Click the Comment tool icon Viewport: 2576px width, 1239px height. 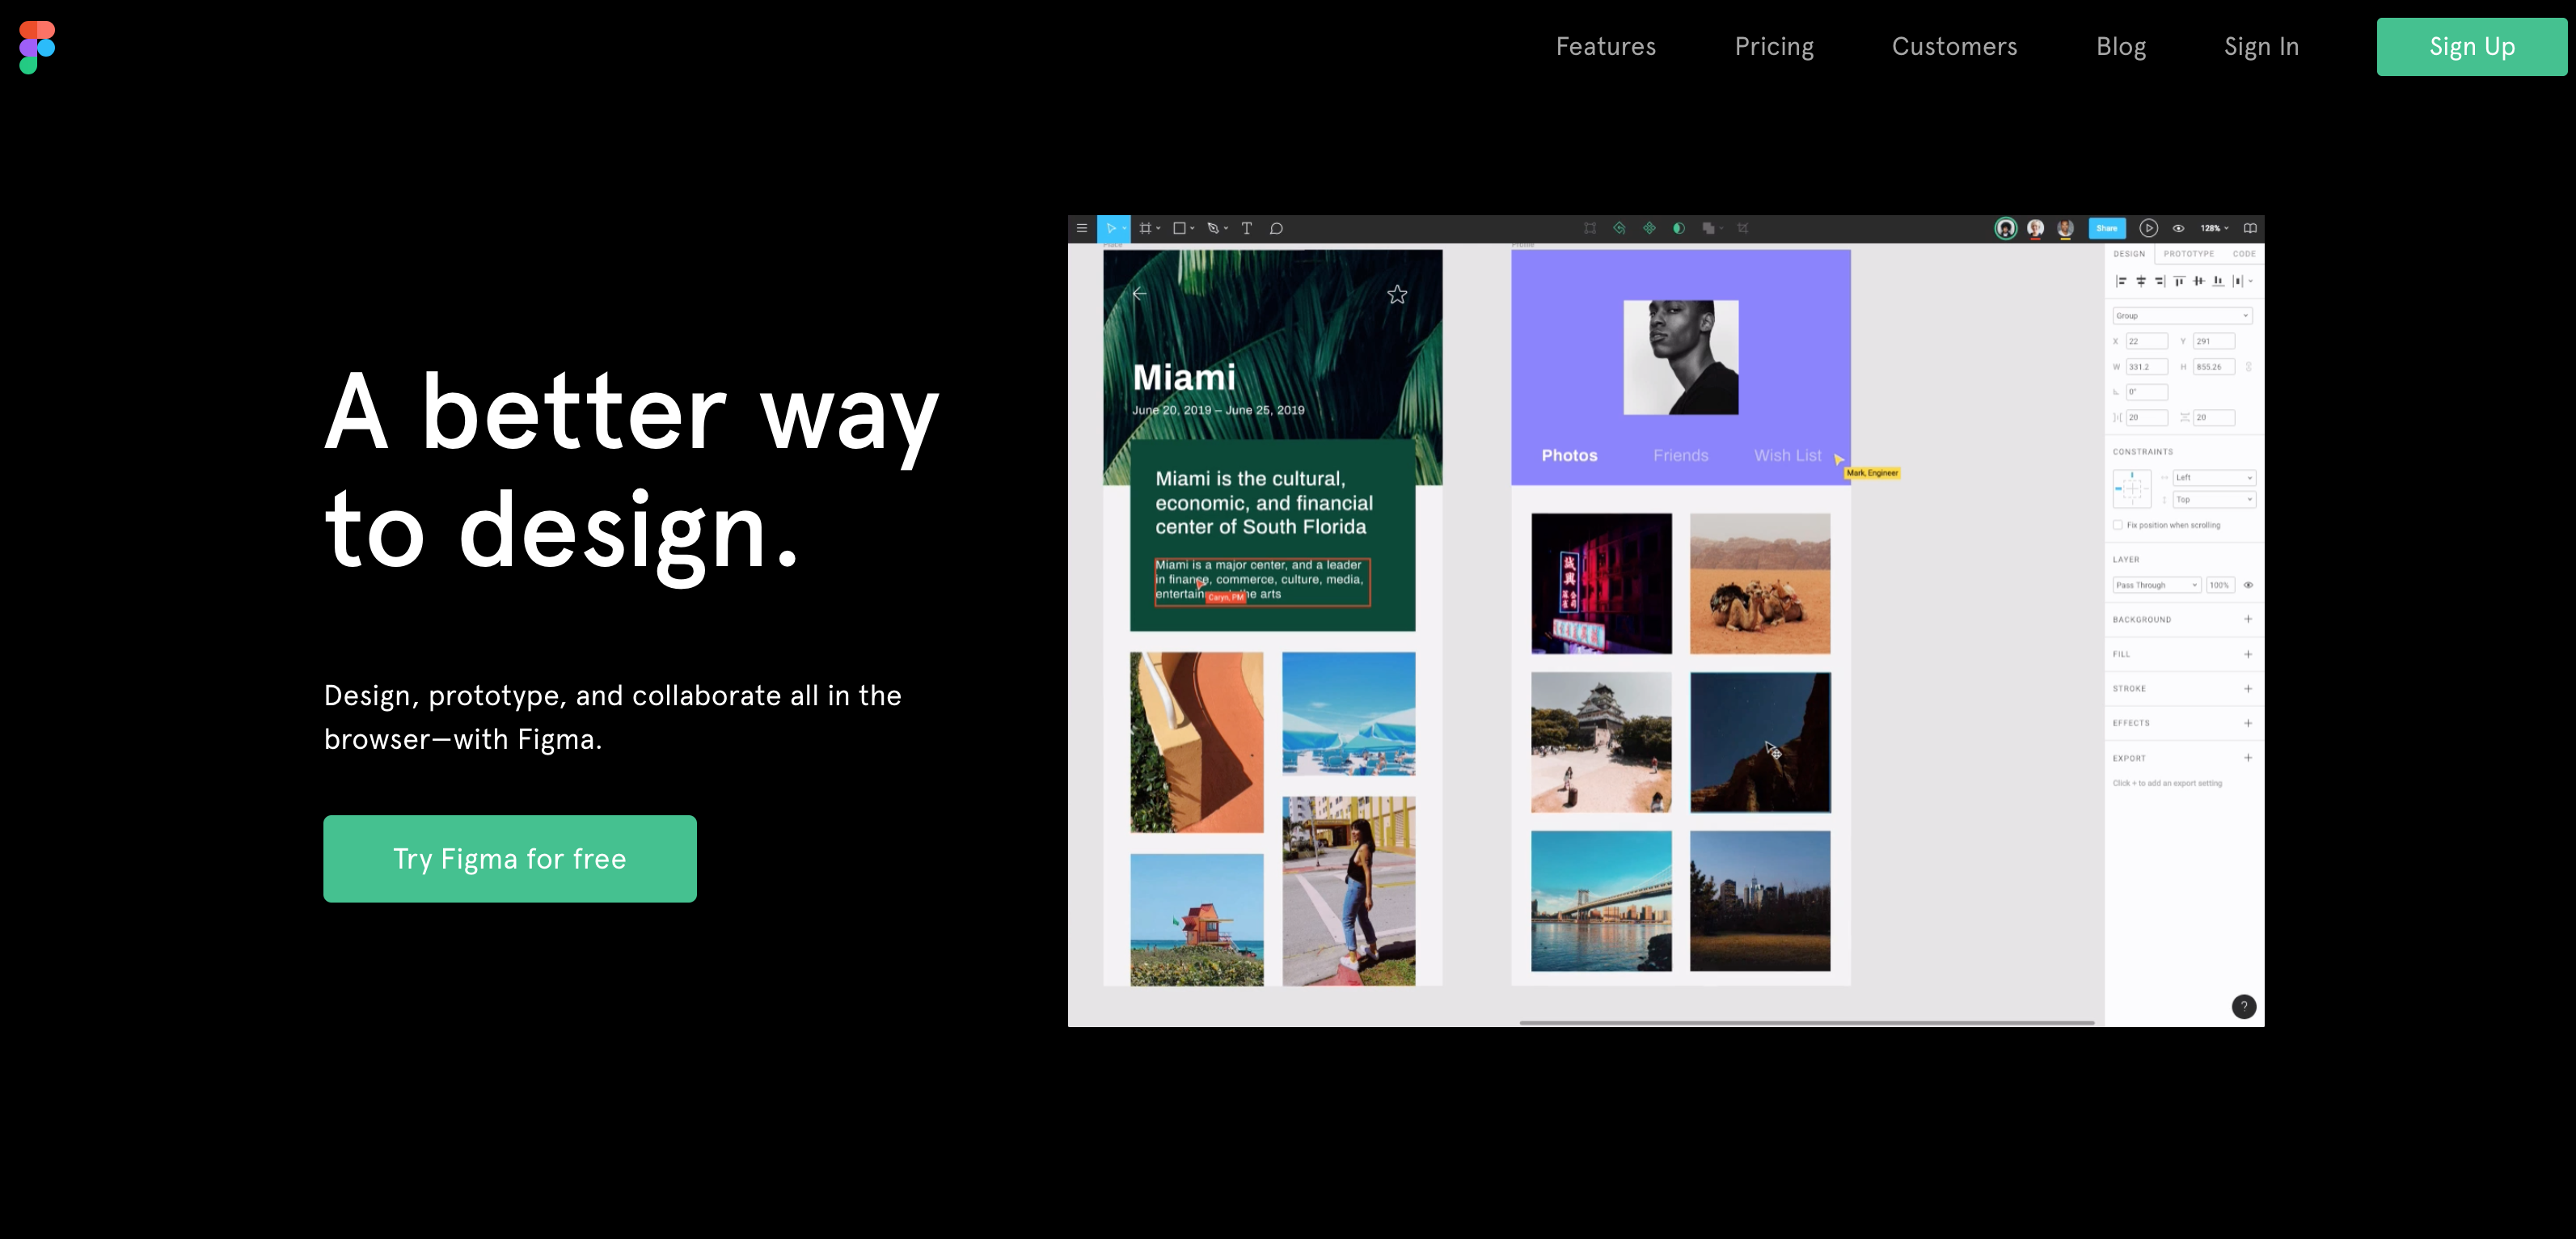coord(1278,228)
